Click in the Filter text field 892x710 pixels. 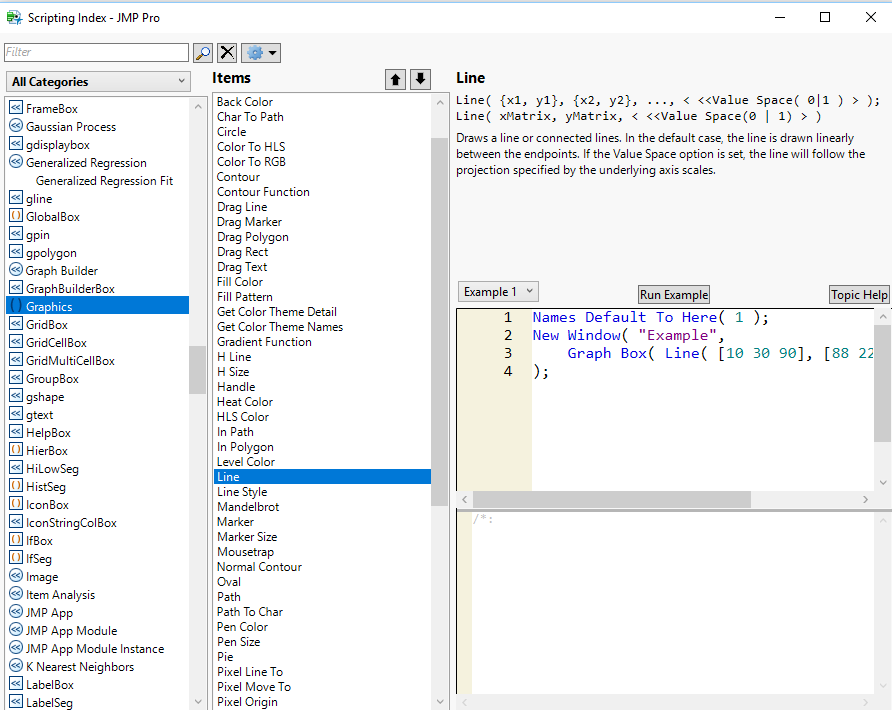click(96, 53)
